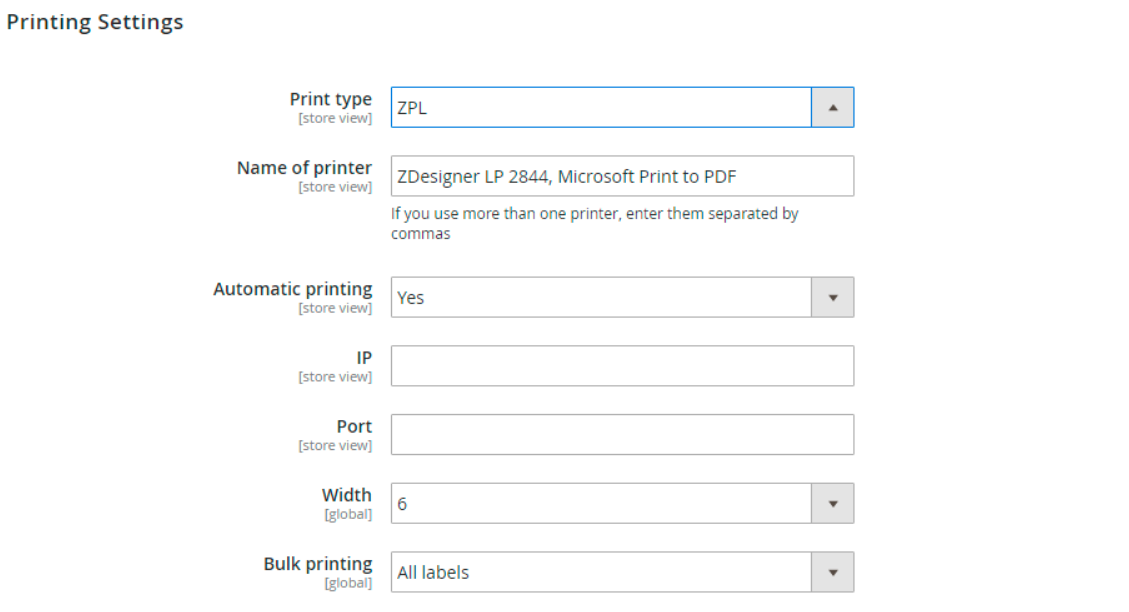Click the Printing Settings section heading

(x=95, y=22)
